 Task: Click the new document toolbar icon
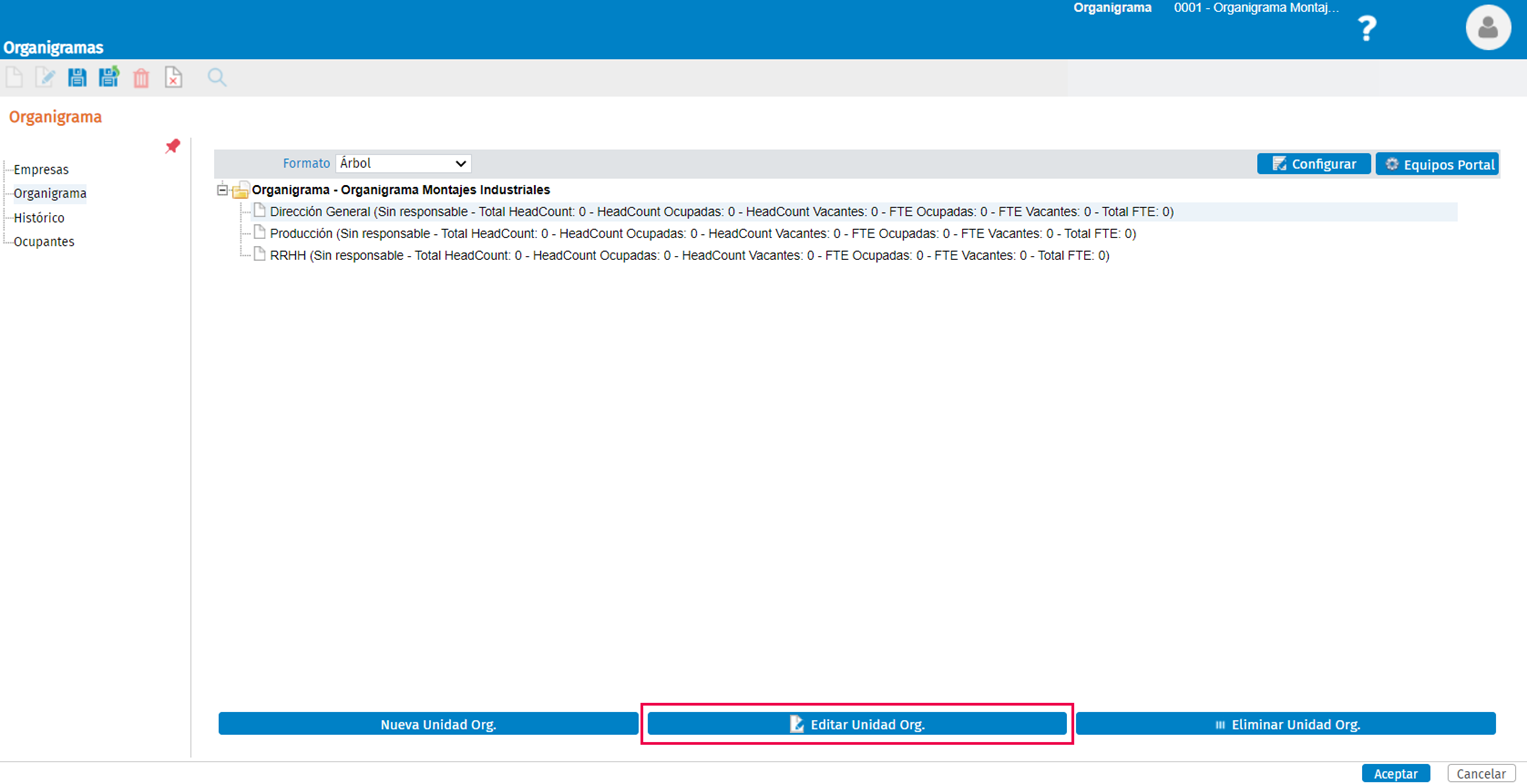coord(14,78)
